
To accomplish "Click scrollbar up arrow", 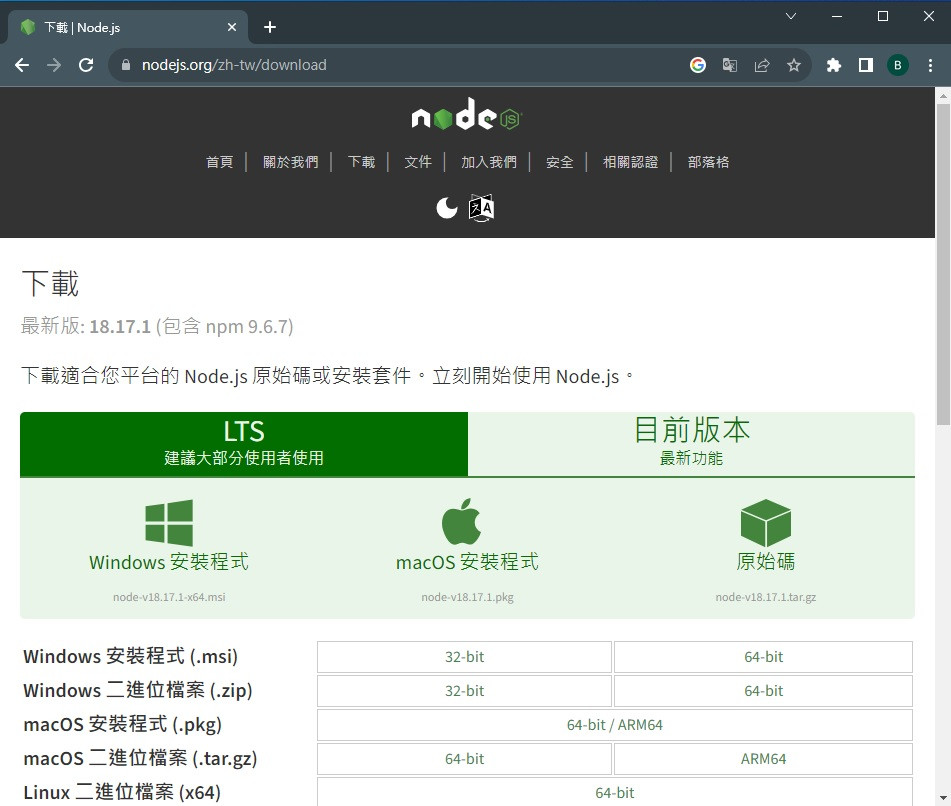I will coord(943,96).
